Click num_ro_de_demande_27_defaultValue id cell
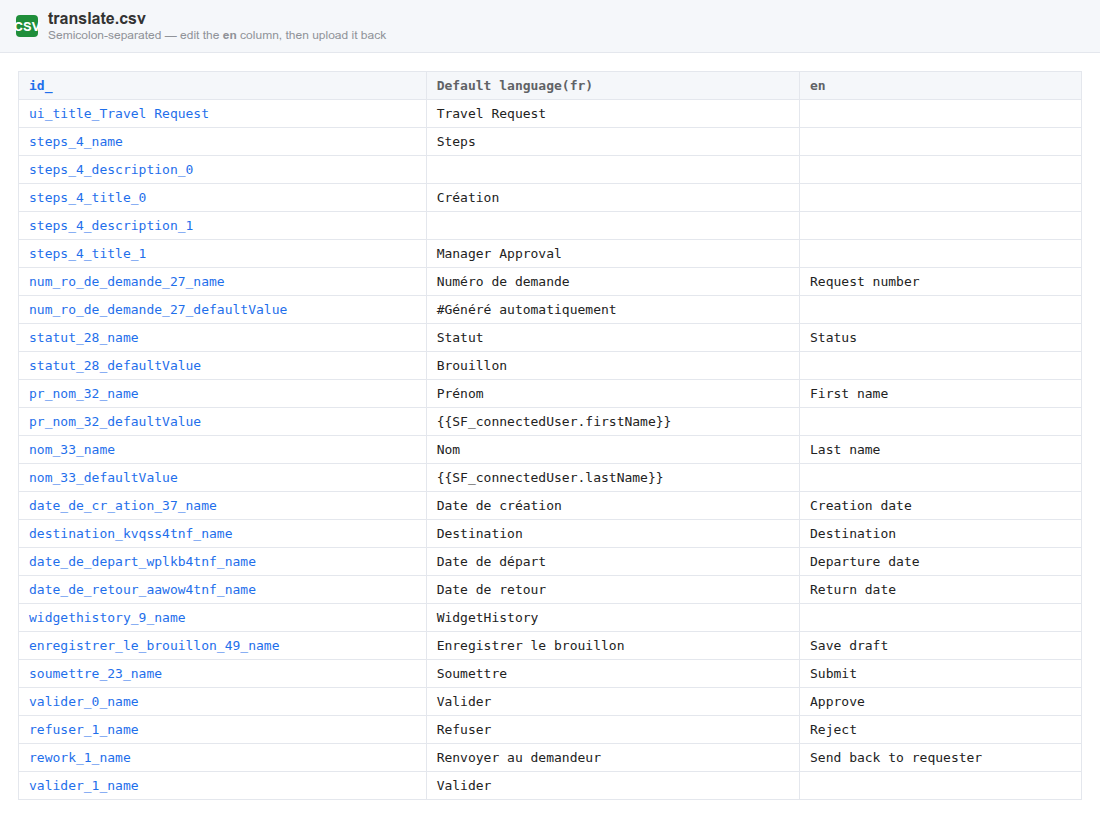 coord(222,310)
